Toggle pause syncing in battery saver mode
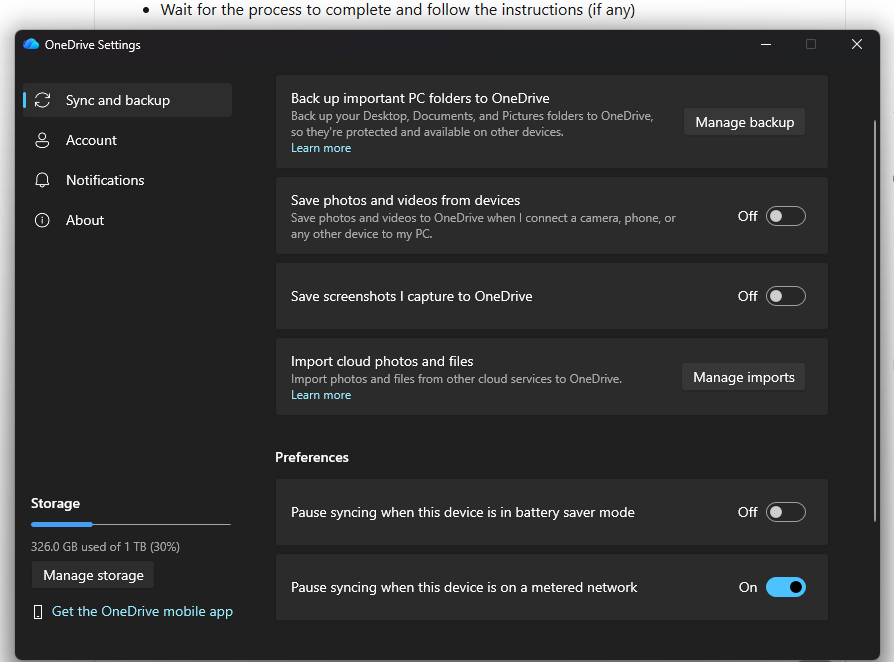Image resolution: width=894 pixels, height=662 pixels. pos(785,512)
